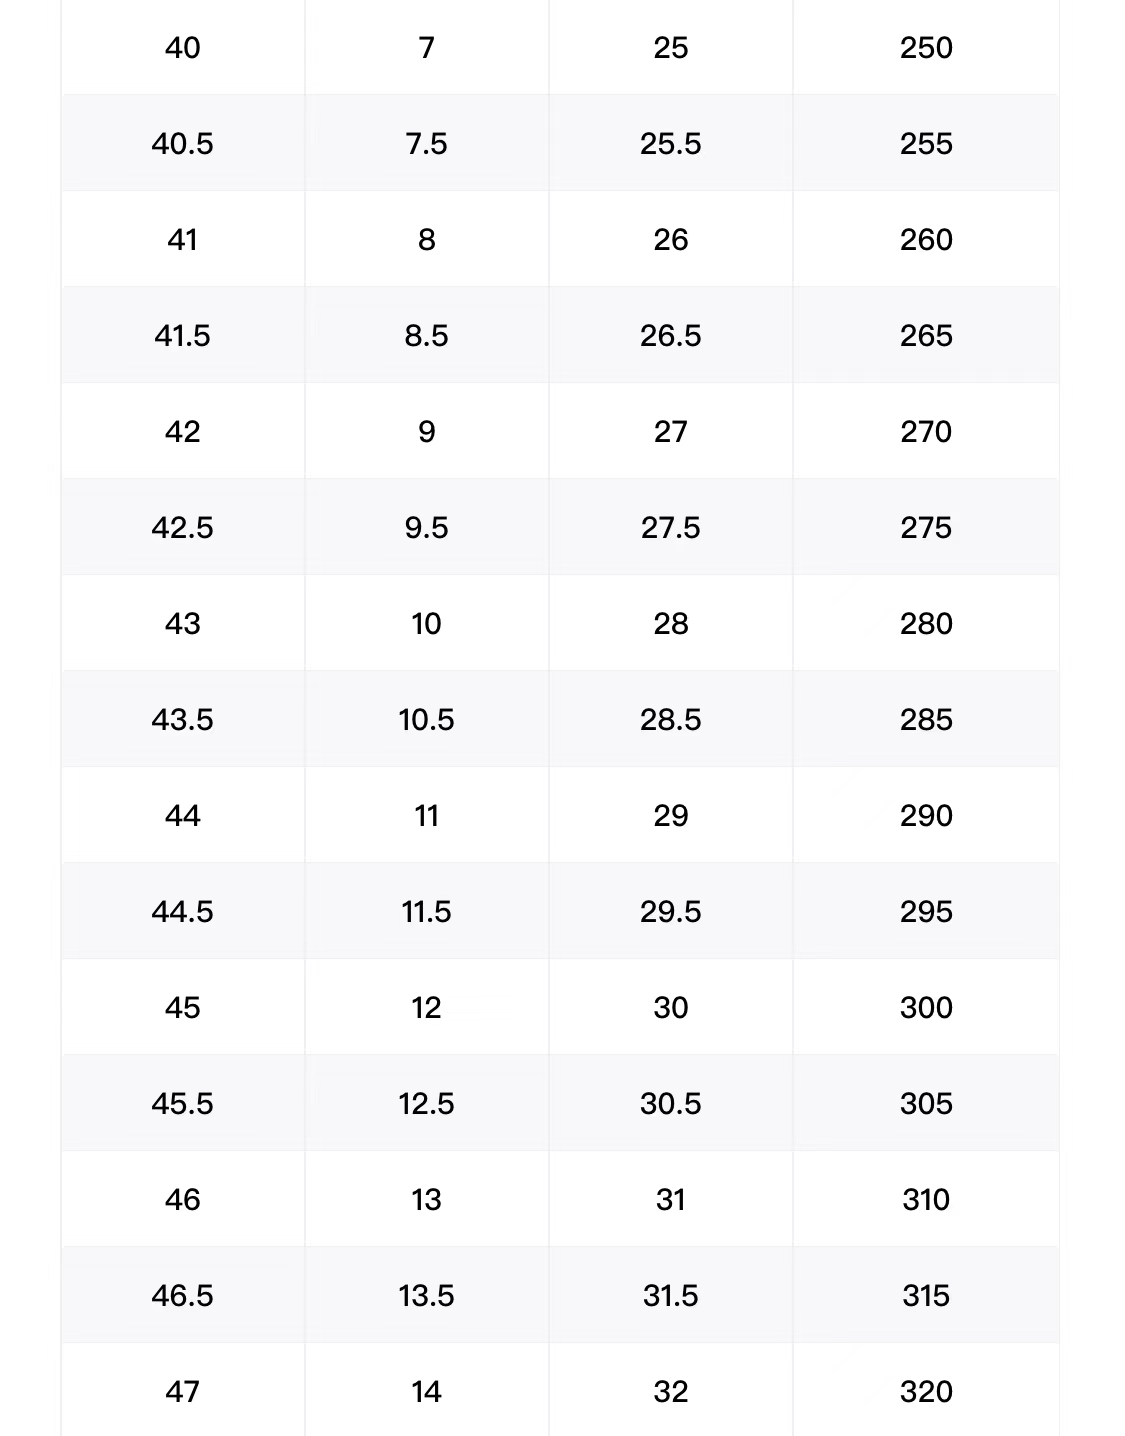Click the 26.5 centimeter cell
The width and height of the screenshot is (1125, 1436).
671,335
